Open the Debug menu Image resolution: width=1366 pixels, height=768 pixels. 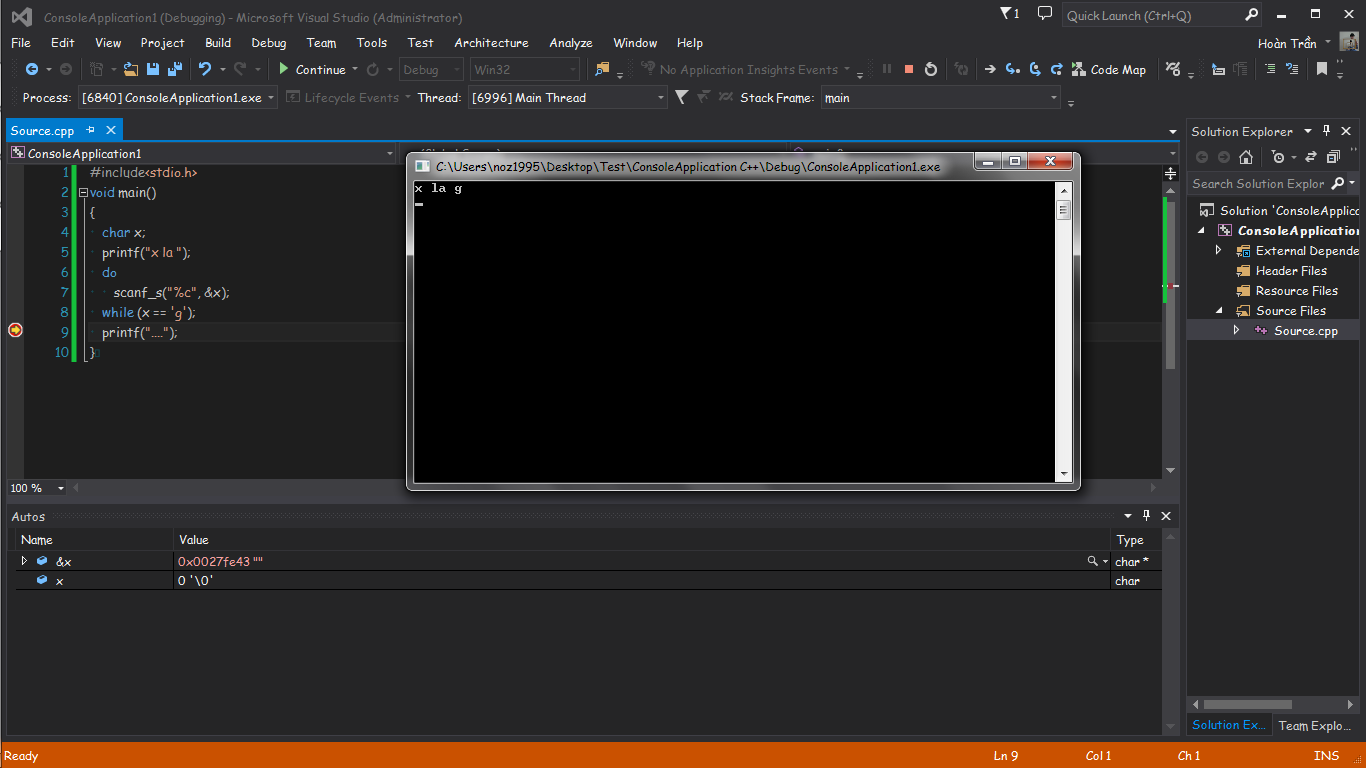(269, 43)
